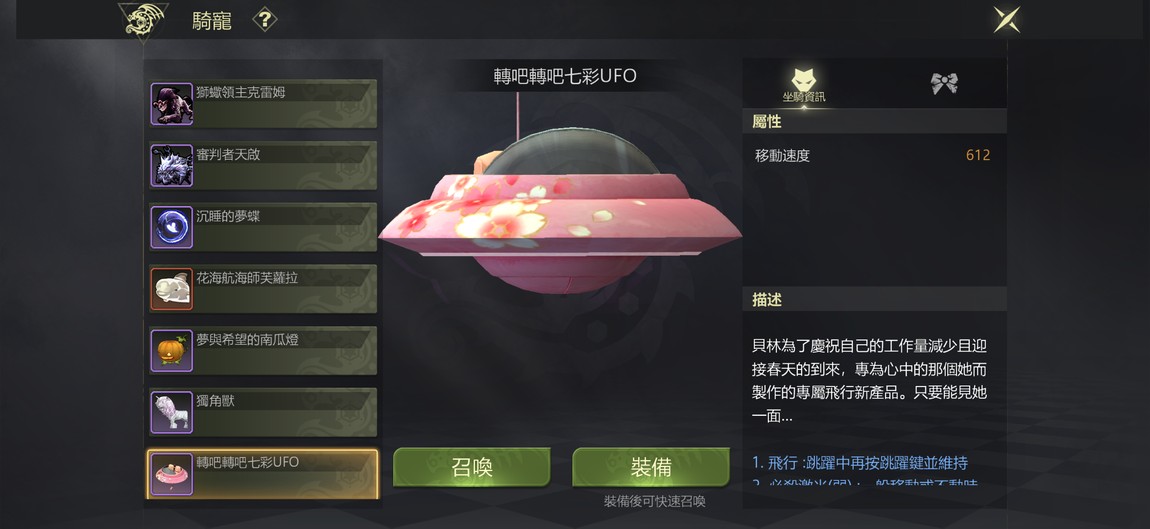This screenshot has height=529, width=1150.
Task: Pick the 花海航海師芙蘿拉 mount icon
Action: click(x=172, y=288)
